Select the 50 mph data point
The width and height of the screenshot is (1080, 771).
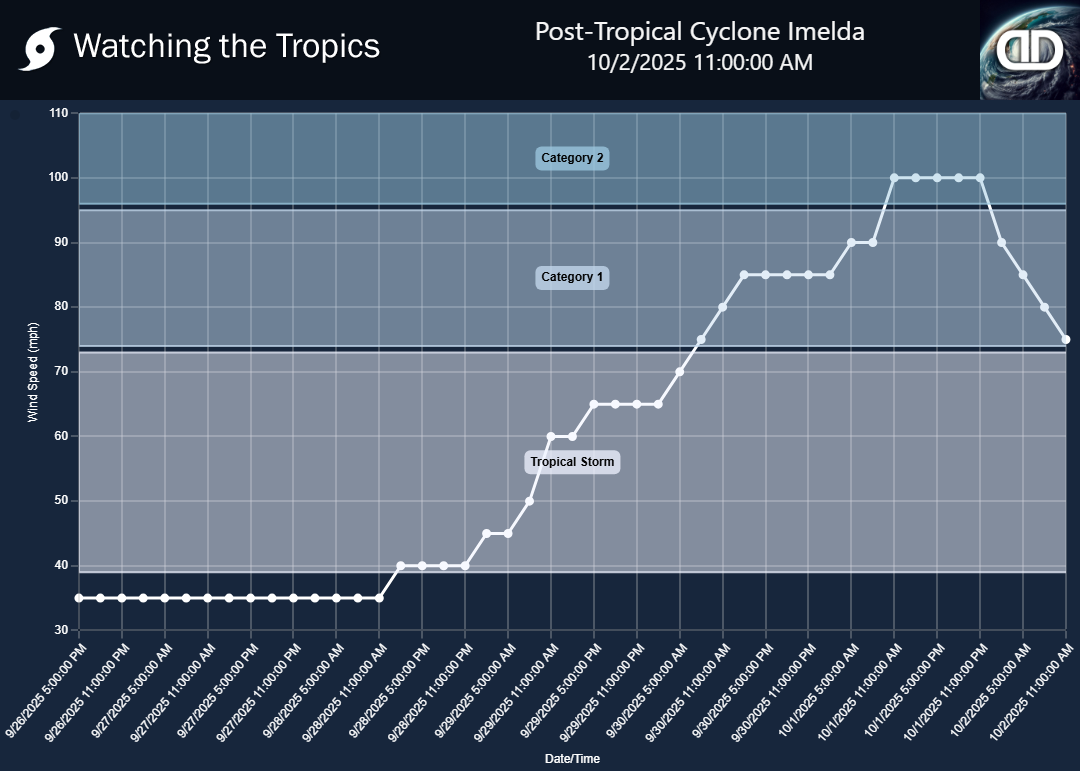529,501
